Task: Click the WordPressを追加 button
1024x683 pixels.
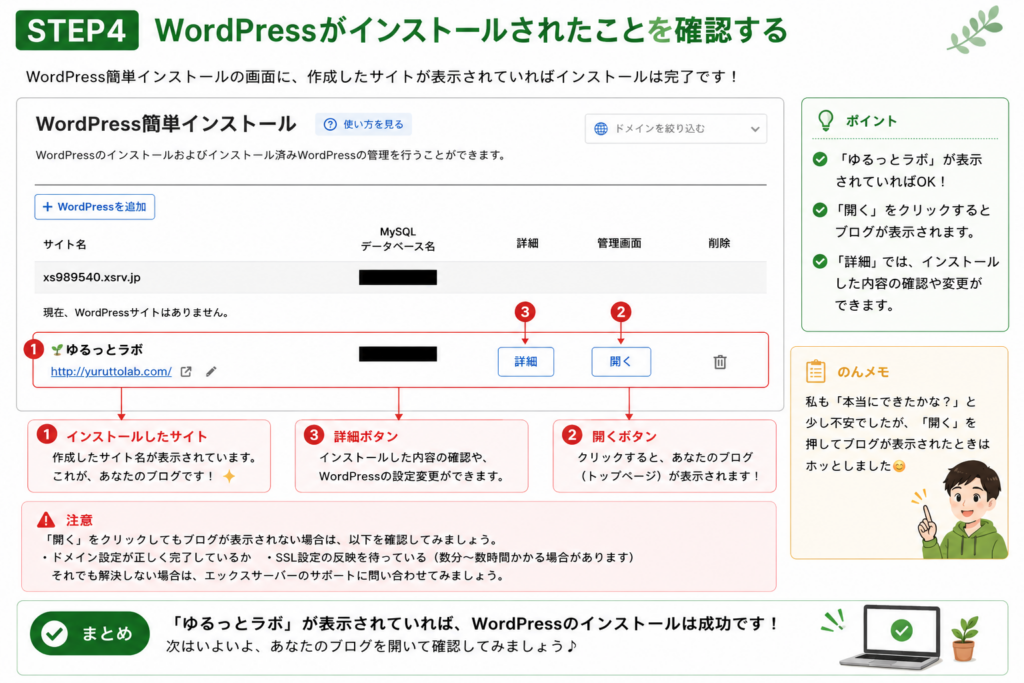Action: pos(95,206)
